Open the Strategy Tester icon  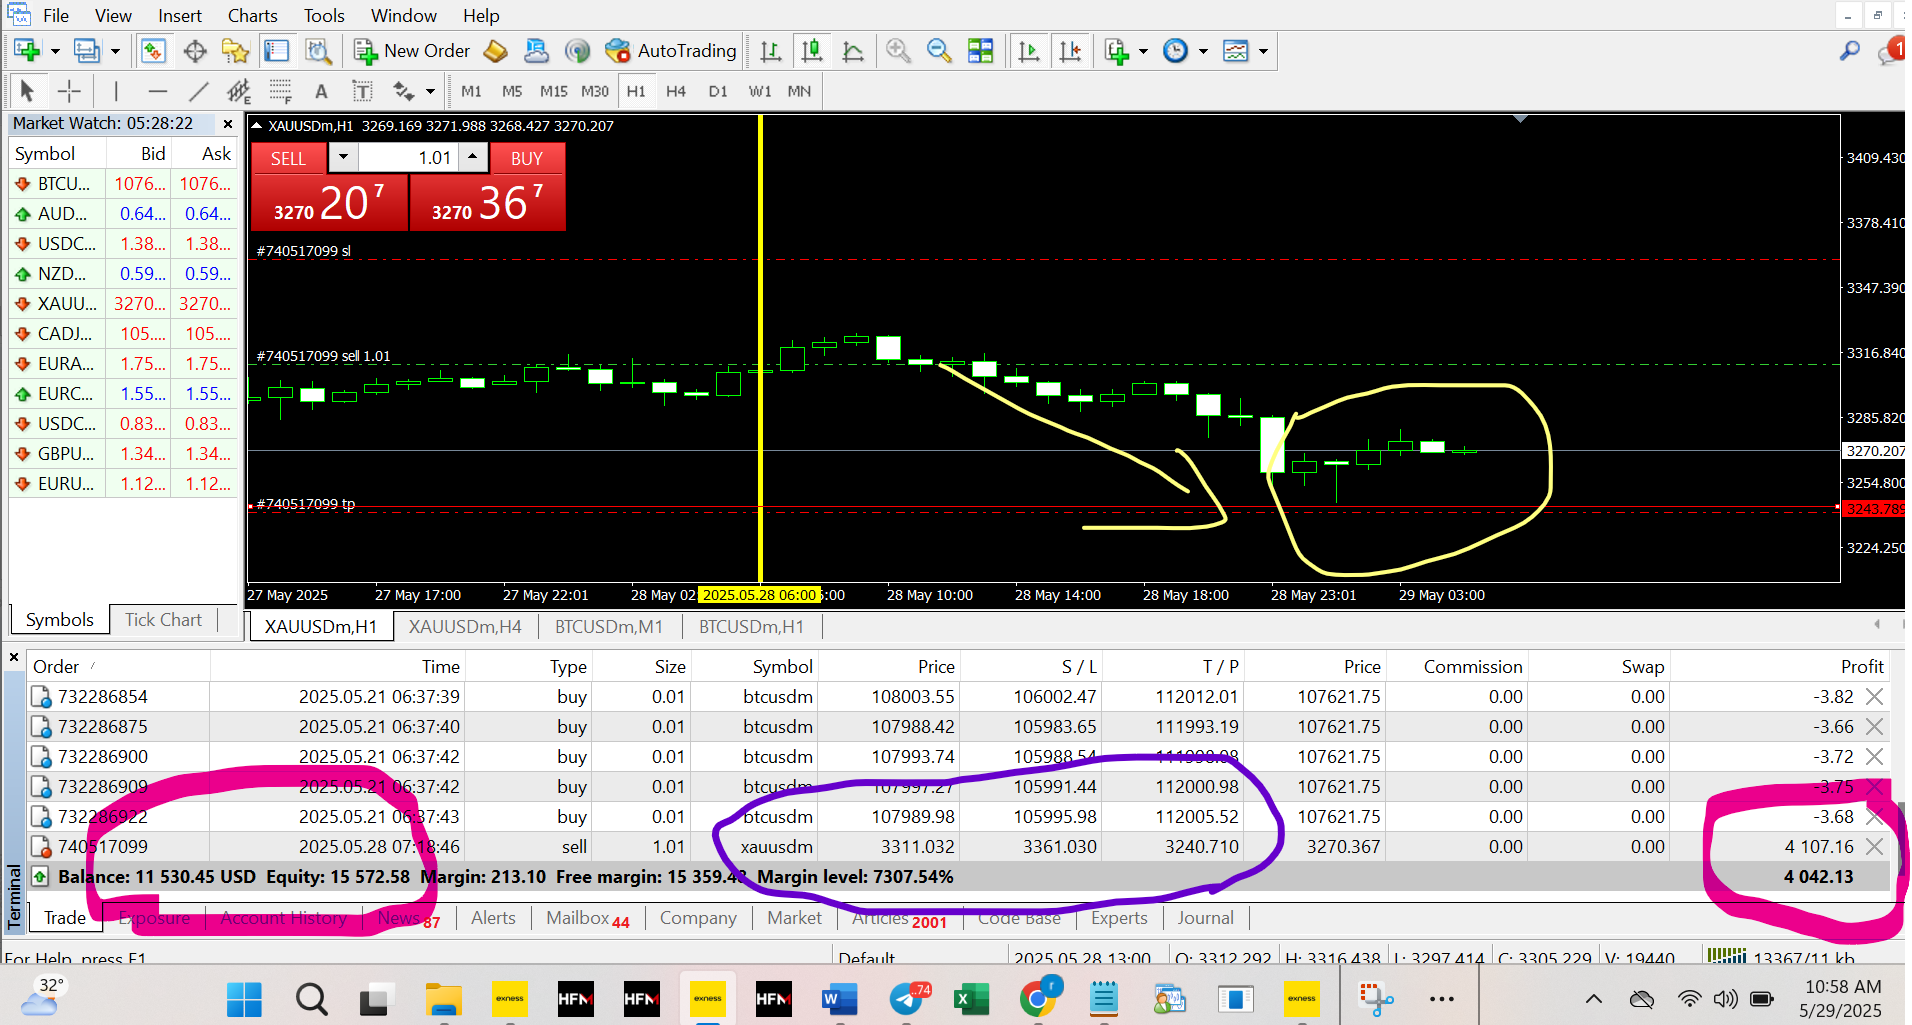pyautogui.click(x=317, y=50)
